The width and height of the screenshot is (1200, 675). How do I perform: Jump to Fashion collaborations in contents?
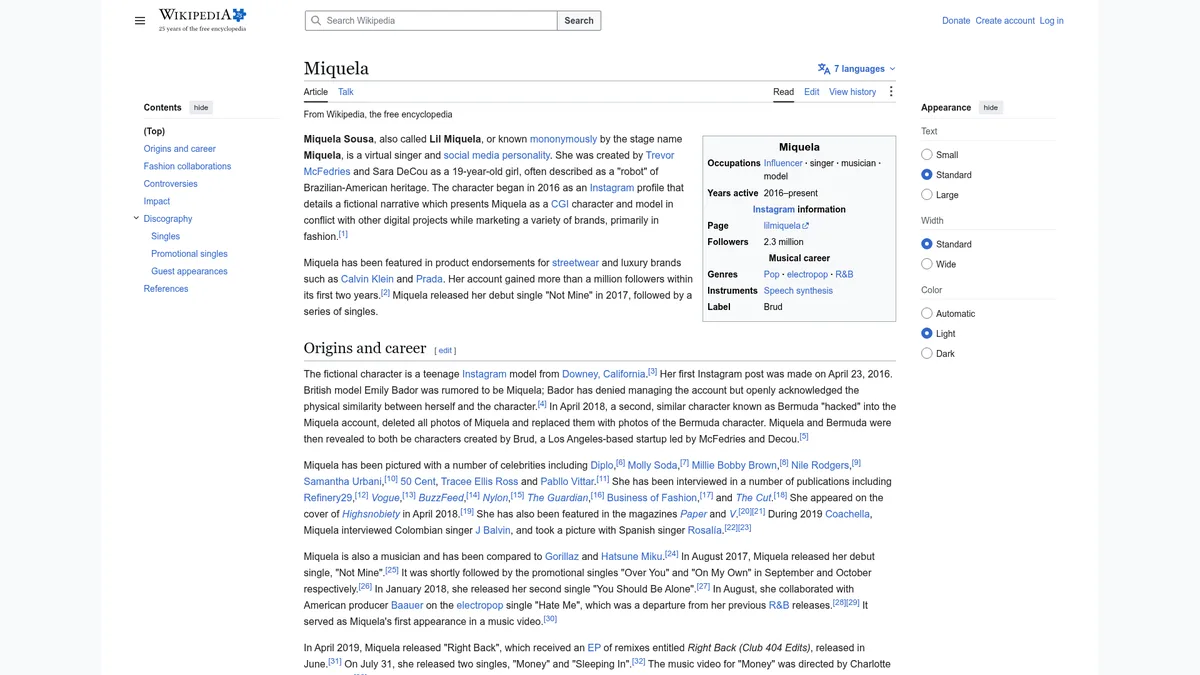187,166
